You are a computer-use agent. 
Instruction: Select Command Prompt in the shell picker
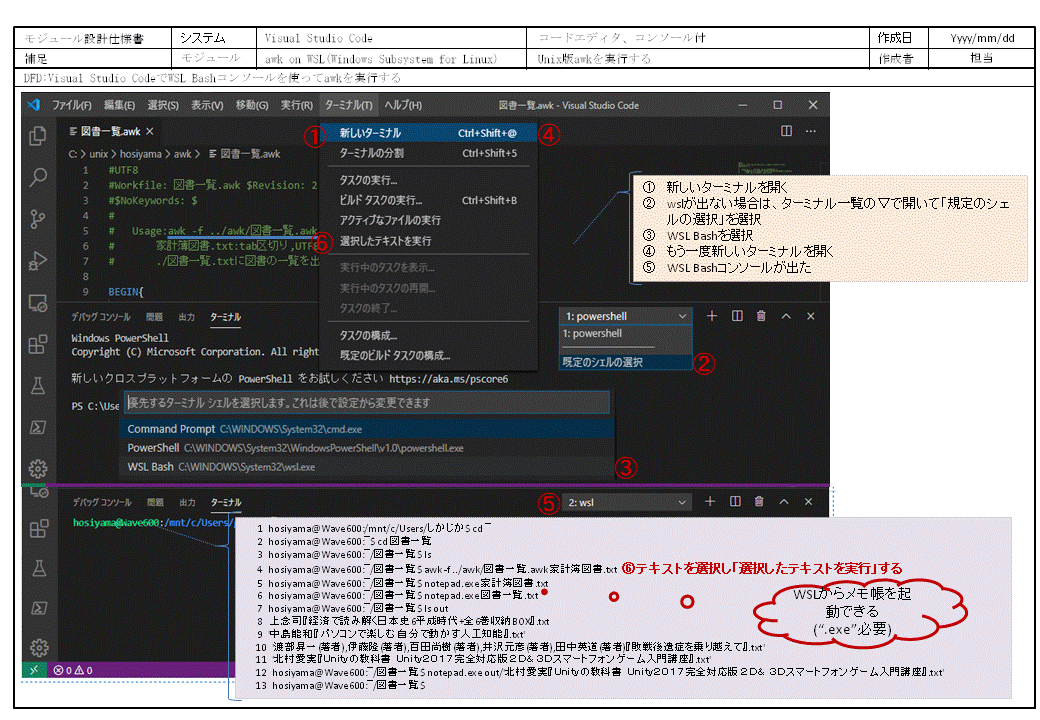tap(367, 429)
